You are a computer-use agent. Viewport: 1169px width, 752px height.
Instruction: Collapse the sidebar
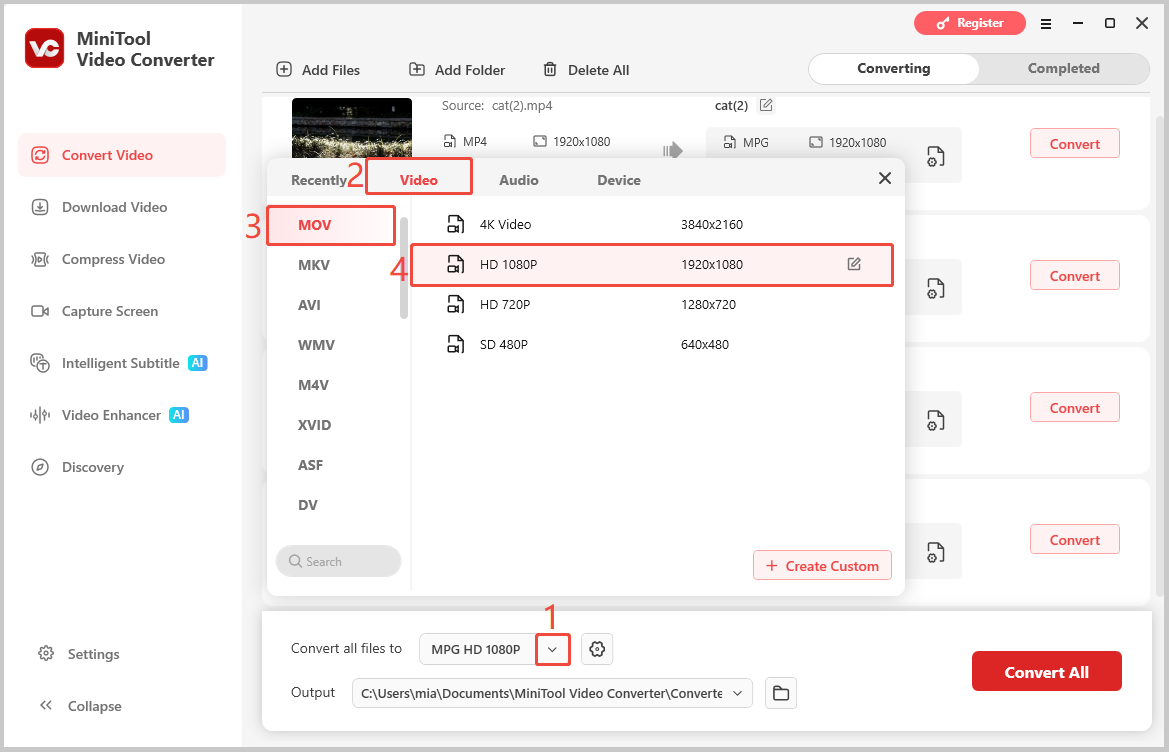[80, 706]
